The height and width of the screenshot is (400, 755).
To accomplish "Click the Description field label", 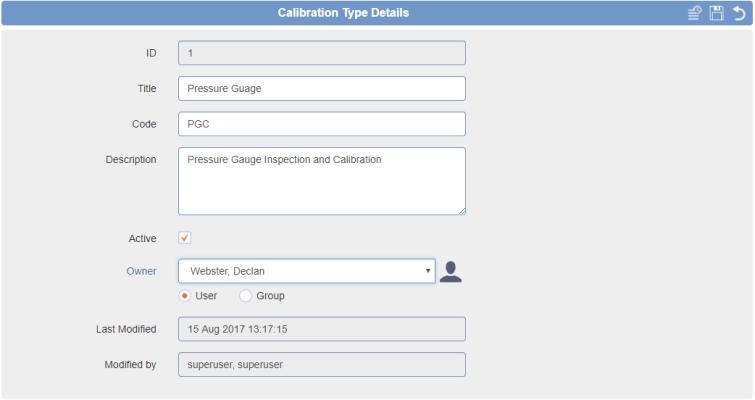I will coord(131,159).
